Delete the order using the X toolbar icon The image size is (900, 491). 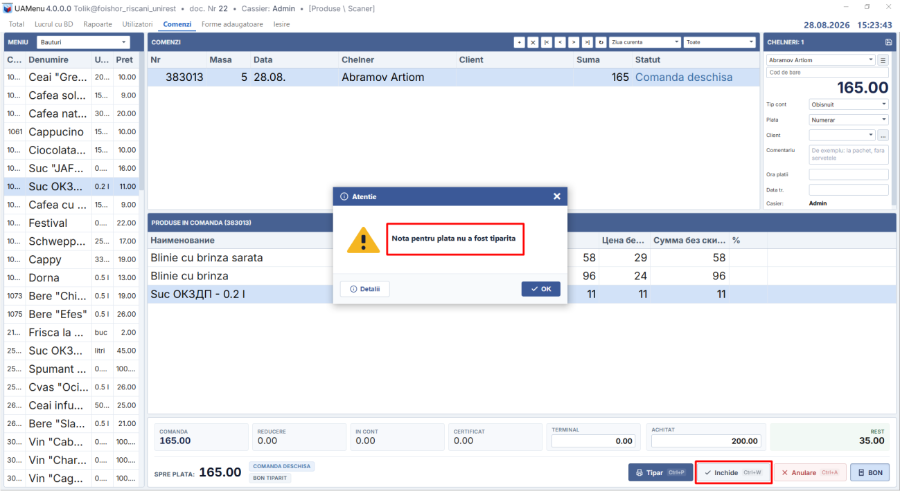(533, 42)
